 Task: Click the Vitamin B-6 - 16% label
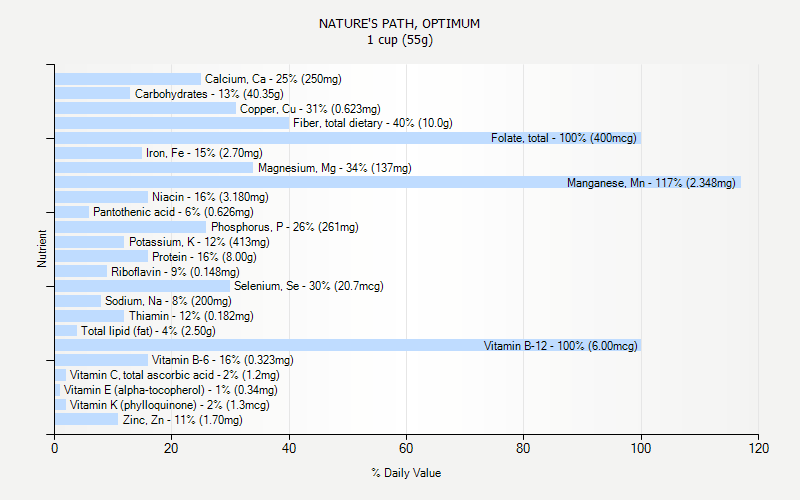(x=222, y=360)
